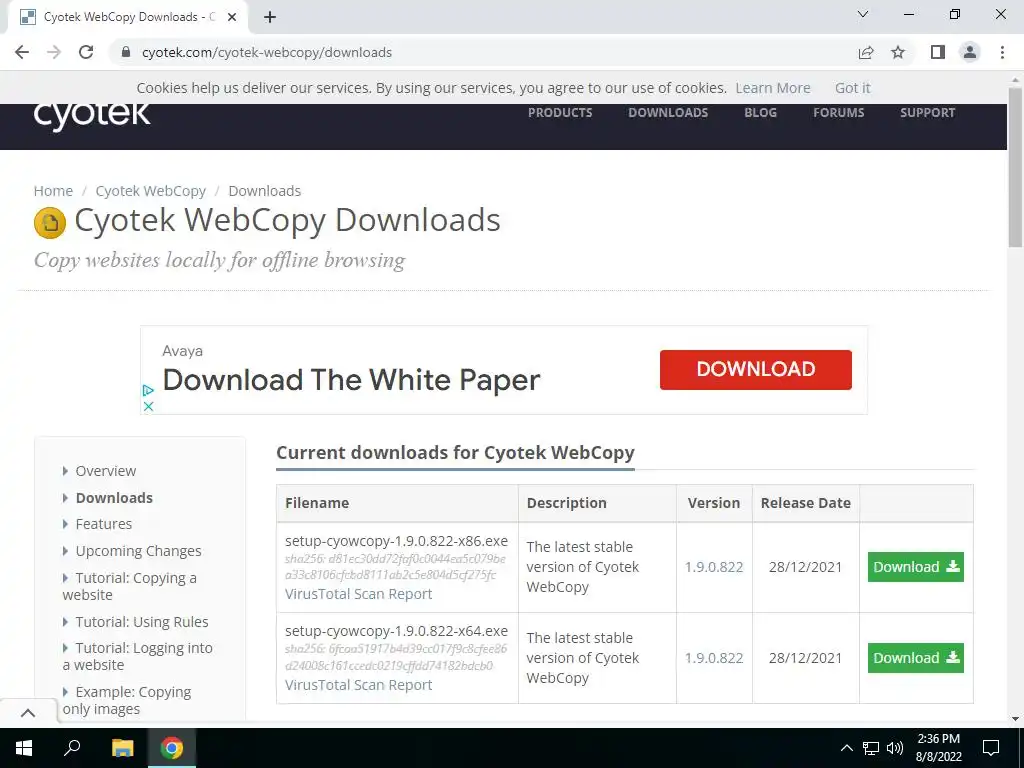Click the Downloads breadcrumb
This screenshot has height=768, width=1024.
(x=264, y=191)
